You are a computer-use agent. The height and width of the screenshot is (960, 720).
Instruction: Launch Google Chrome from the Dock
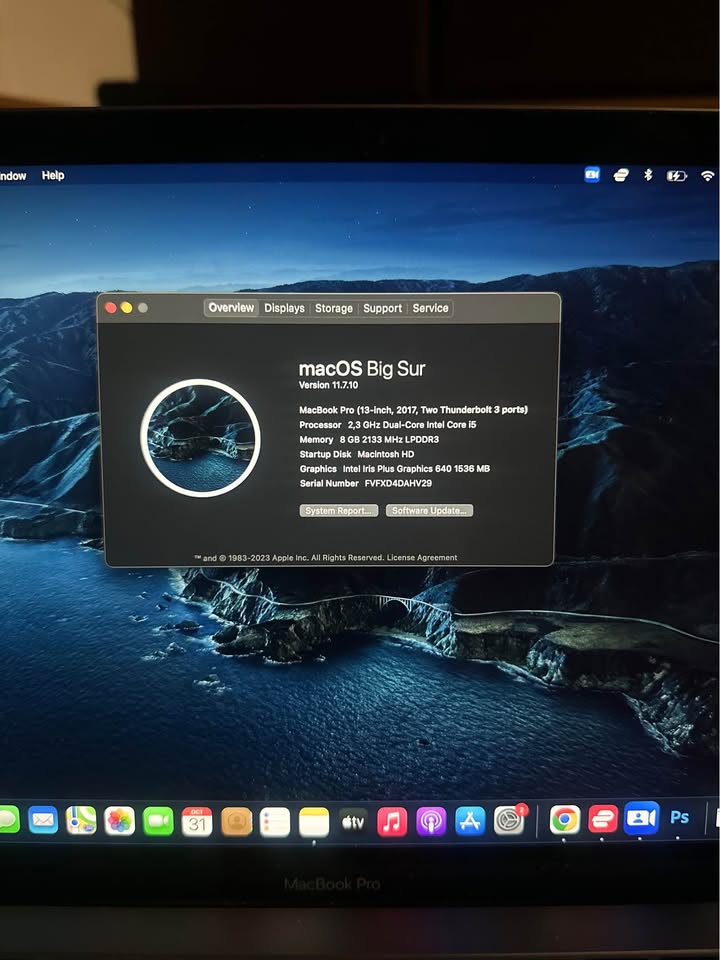point(565,820)
